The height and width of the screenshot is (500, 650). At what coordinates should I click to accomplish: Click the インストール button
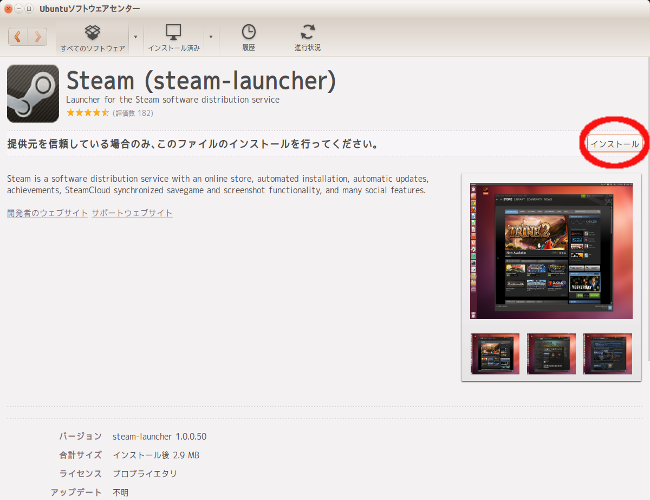pos(614,144)
